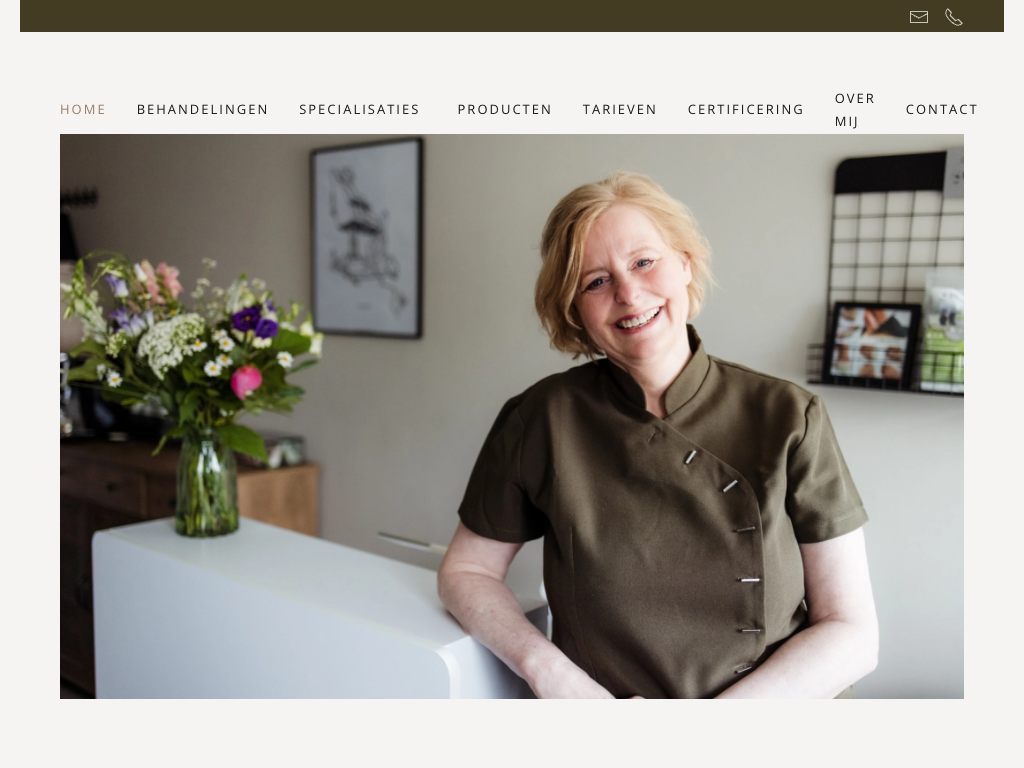Open the Home menu item

coord(83,109)
